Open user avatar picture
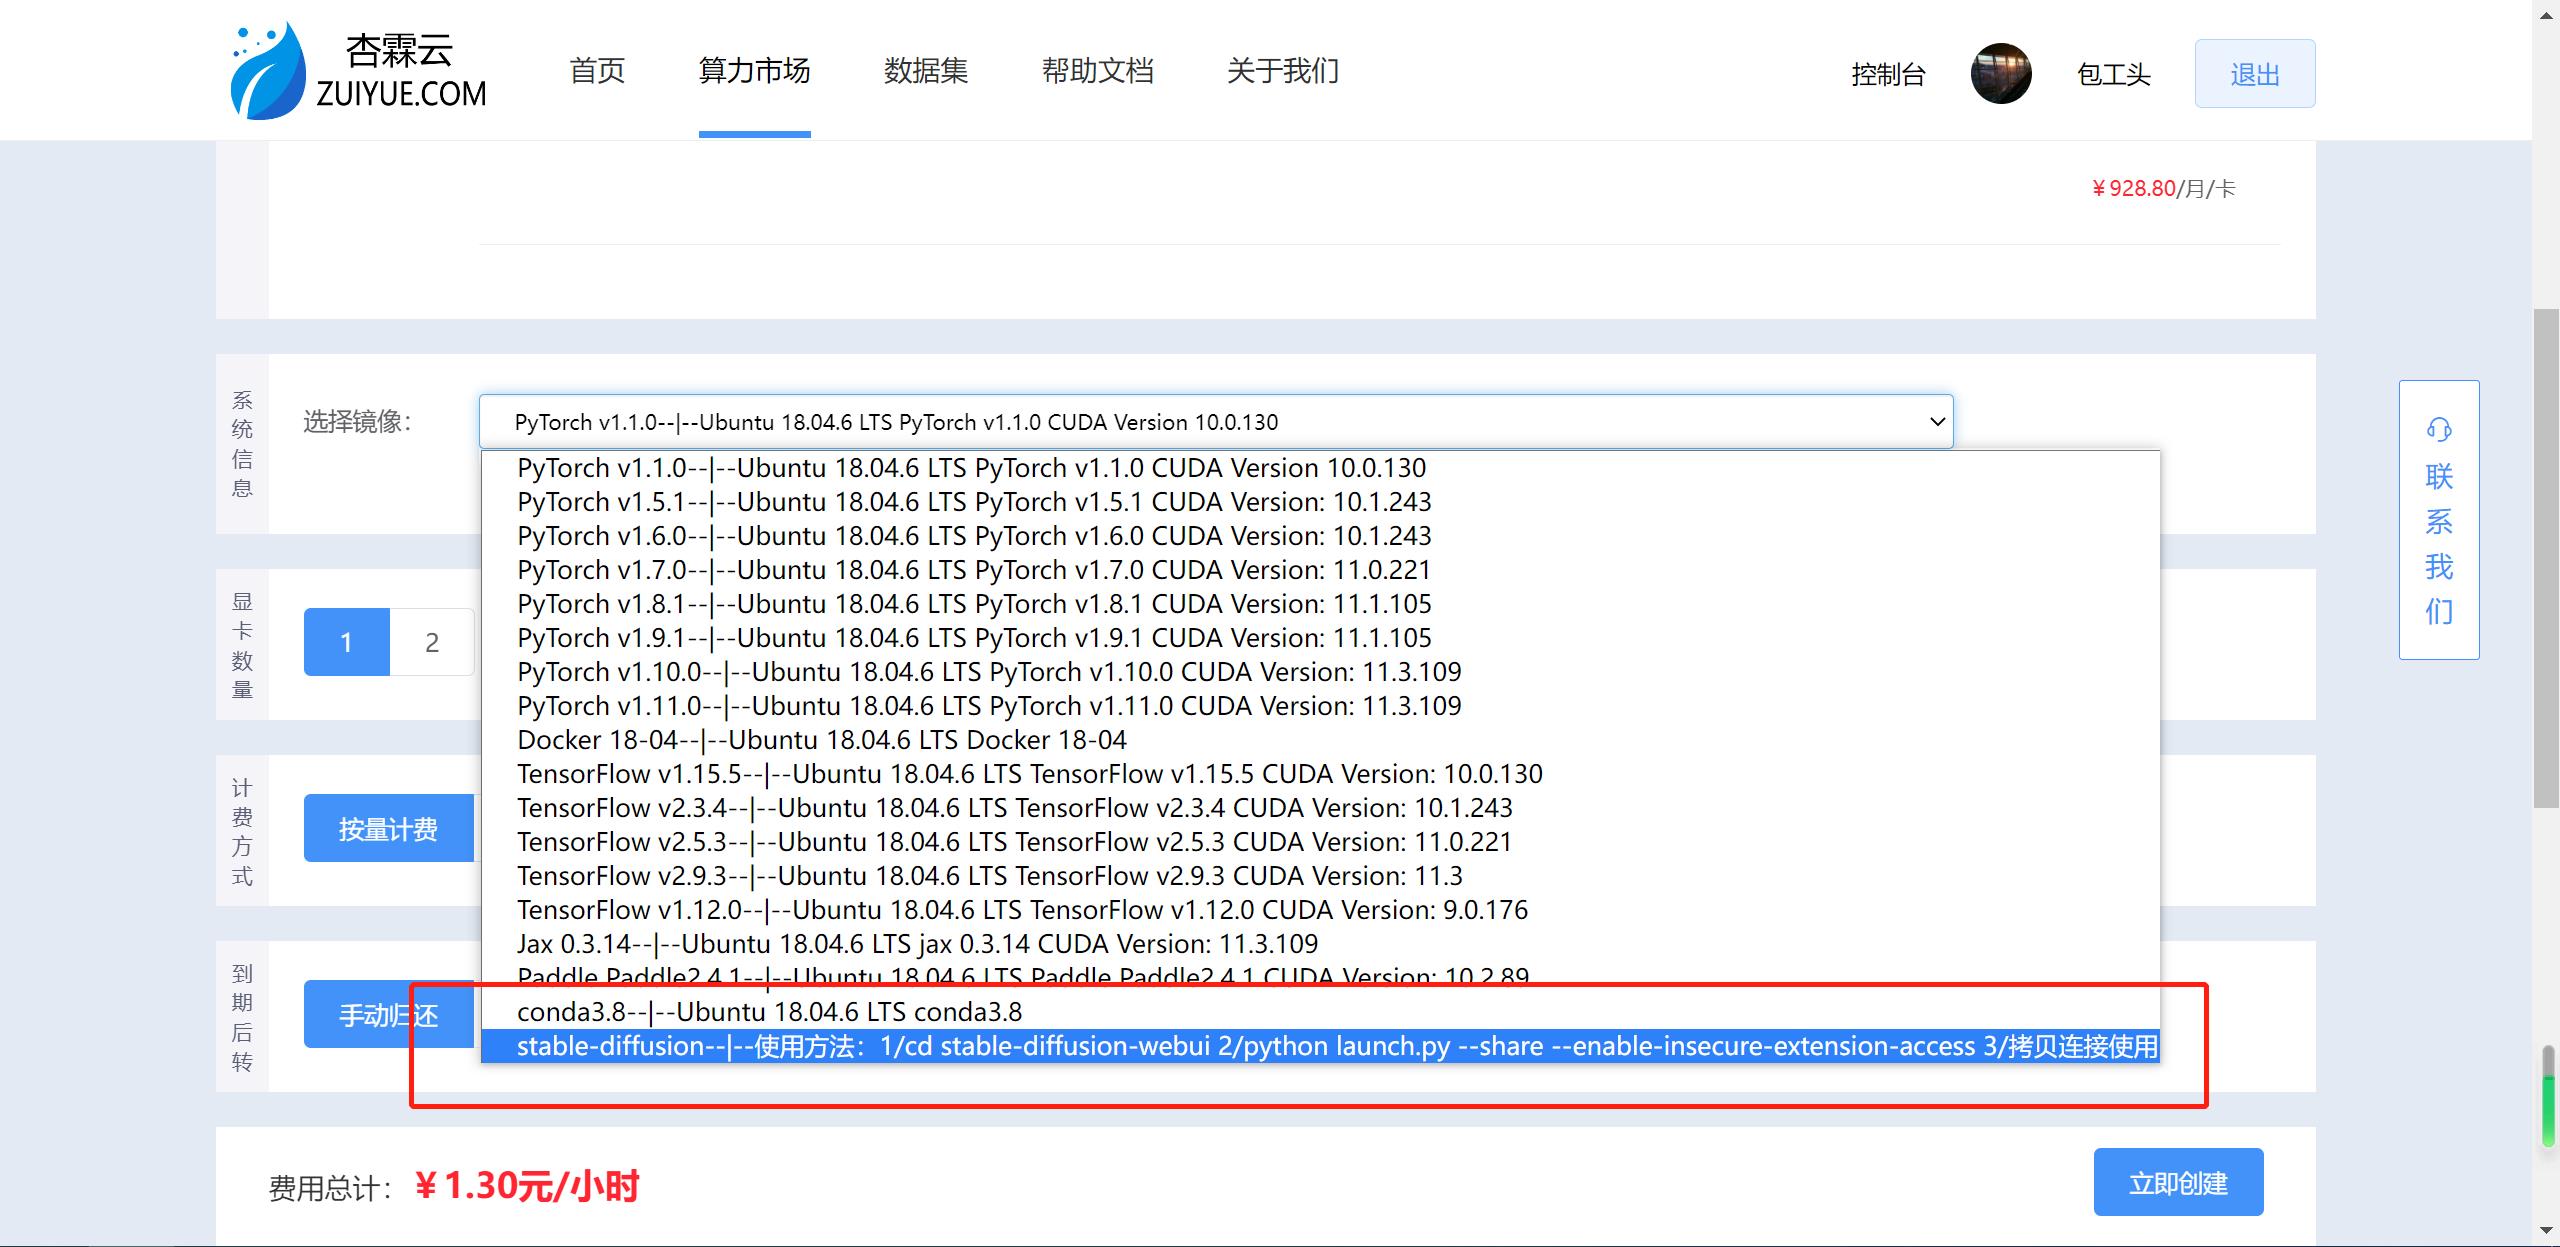This screenshot has width=2560, height=1247. coord(2000,73)
